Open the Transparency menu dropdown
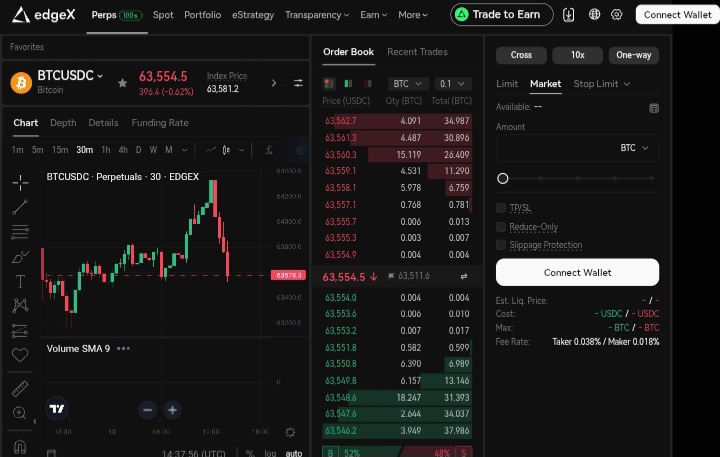720x457 pixels. tap(317, 15)
